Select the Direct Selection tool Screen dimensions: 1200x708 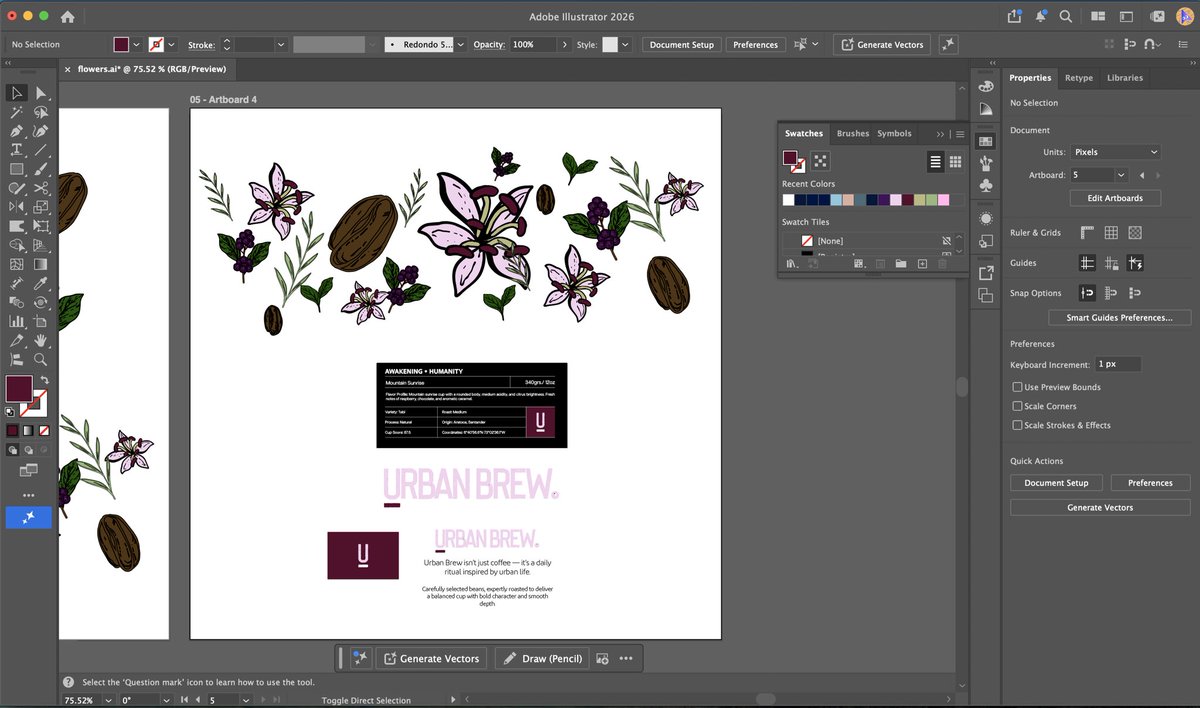pyautogui.click(x=41, y=93)
